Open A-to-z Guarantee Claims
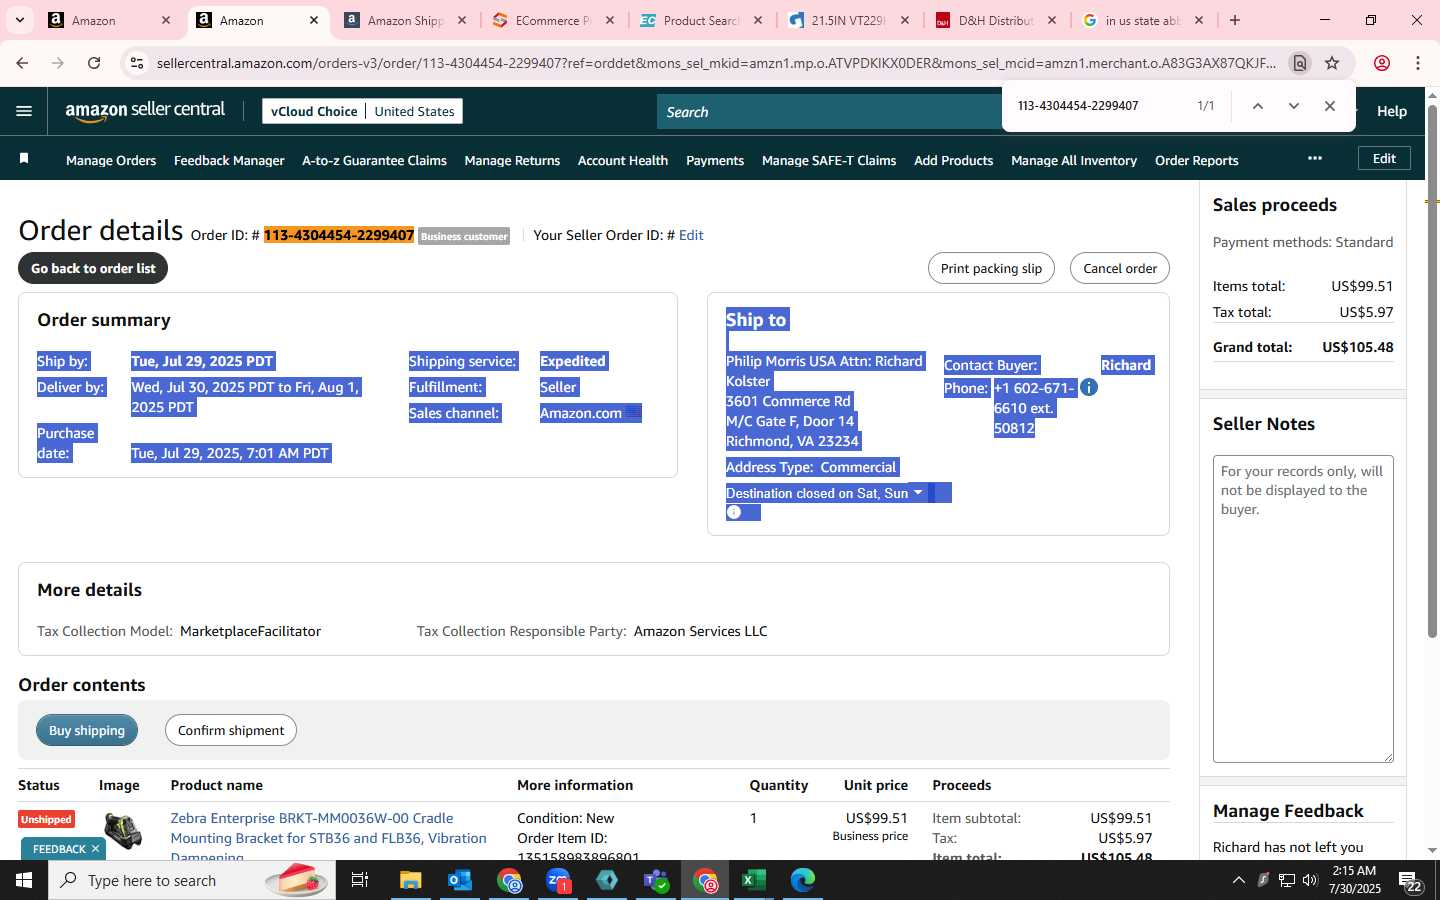The height and width of the screenshot is (900, 1440). point(374,160)
